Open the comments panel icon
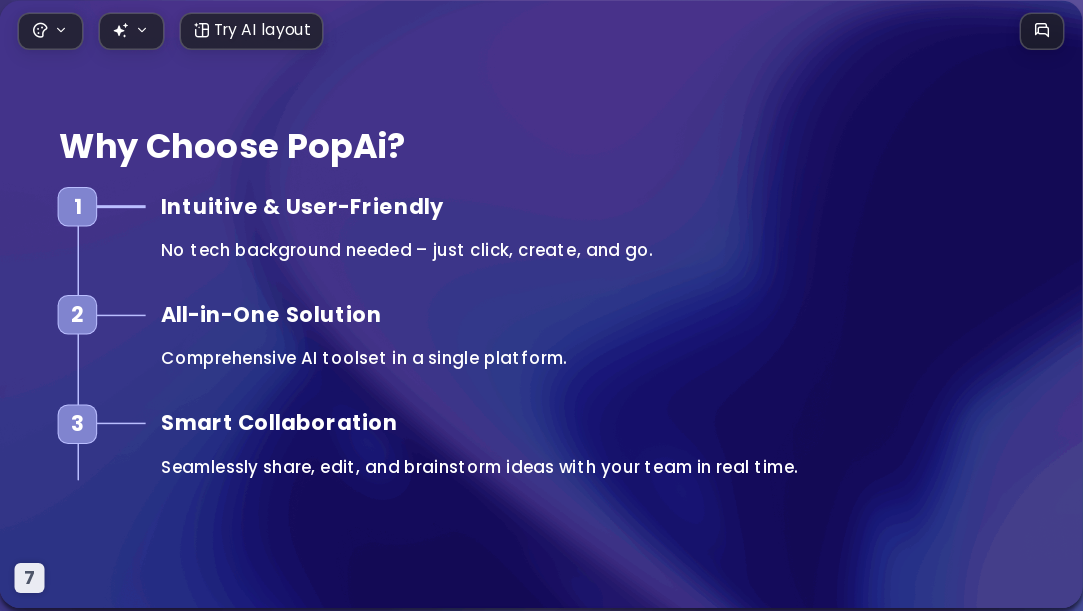This screenshot has width=1083, height=611. (x=1042, y=31)
